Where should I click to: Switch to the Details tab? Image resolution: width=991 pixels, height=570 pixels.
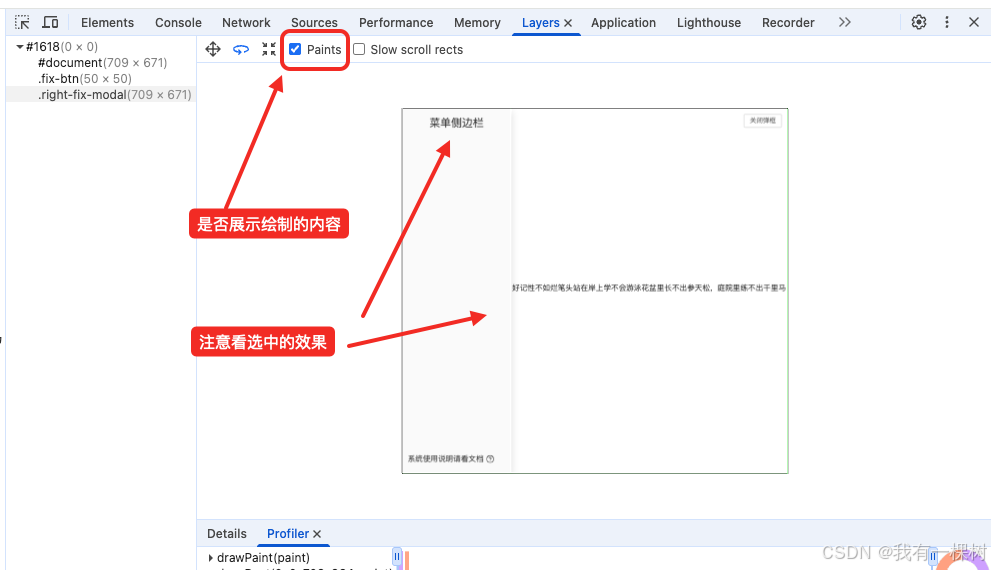[227, 534]
